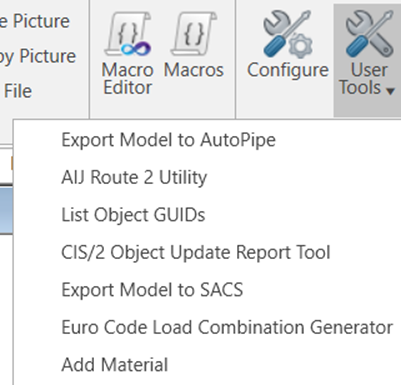This screenshot has width=401, height=385.
Task: Select List Object GUIDs
Action: coord(133,215)
